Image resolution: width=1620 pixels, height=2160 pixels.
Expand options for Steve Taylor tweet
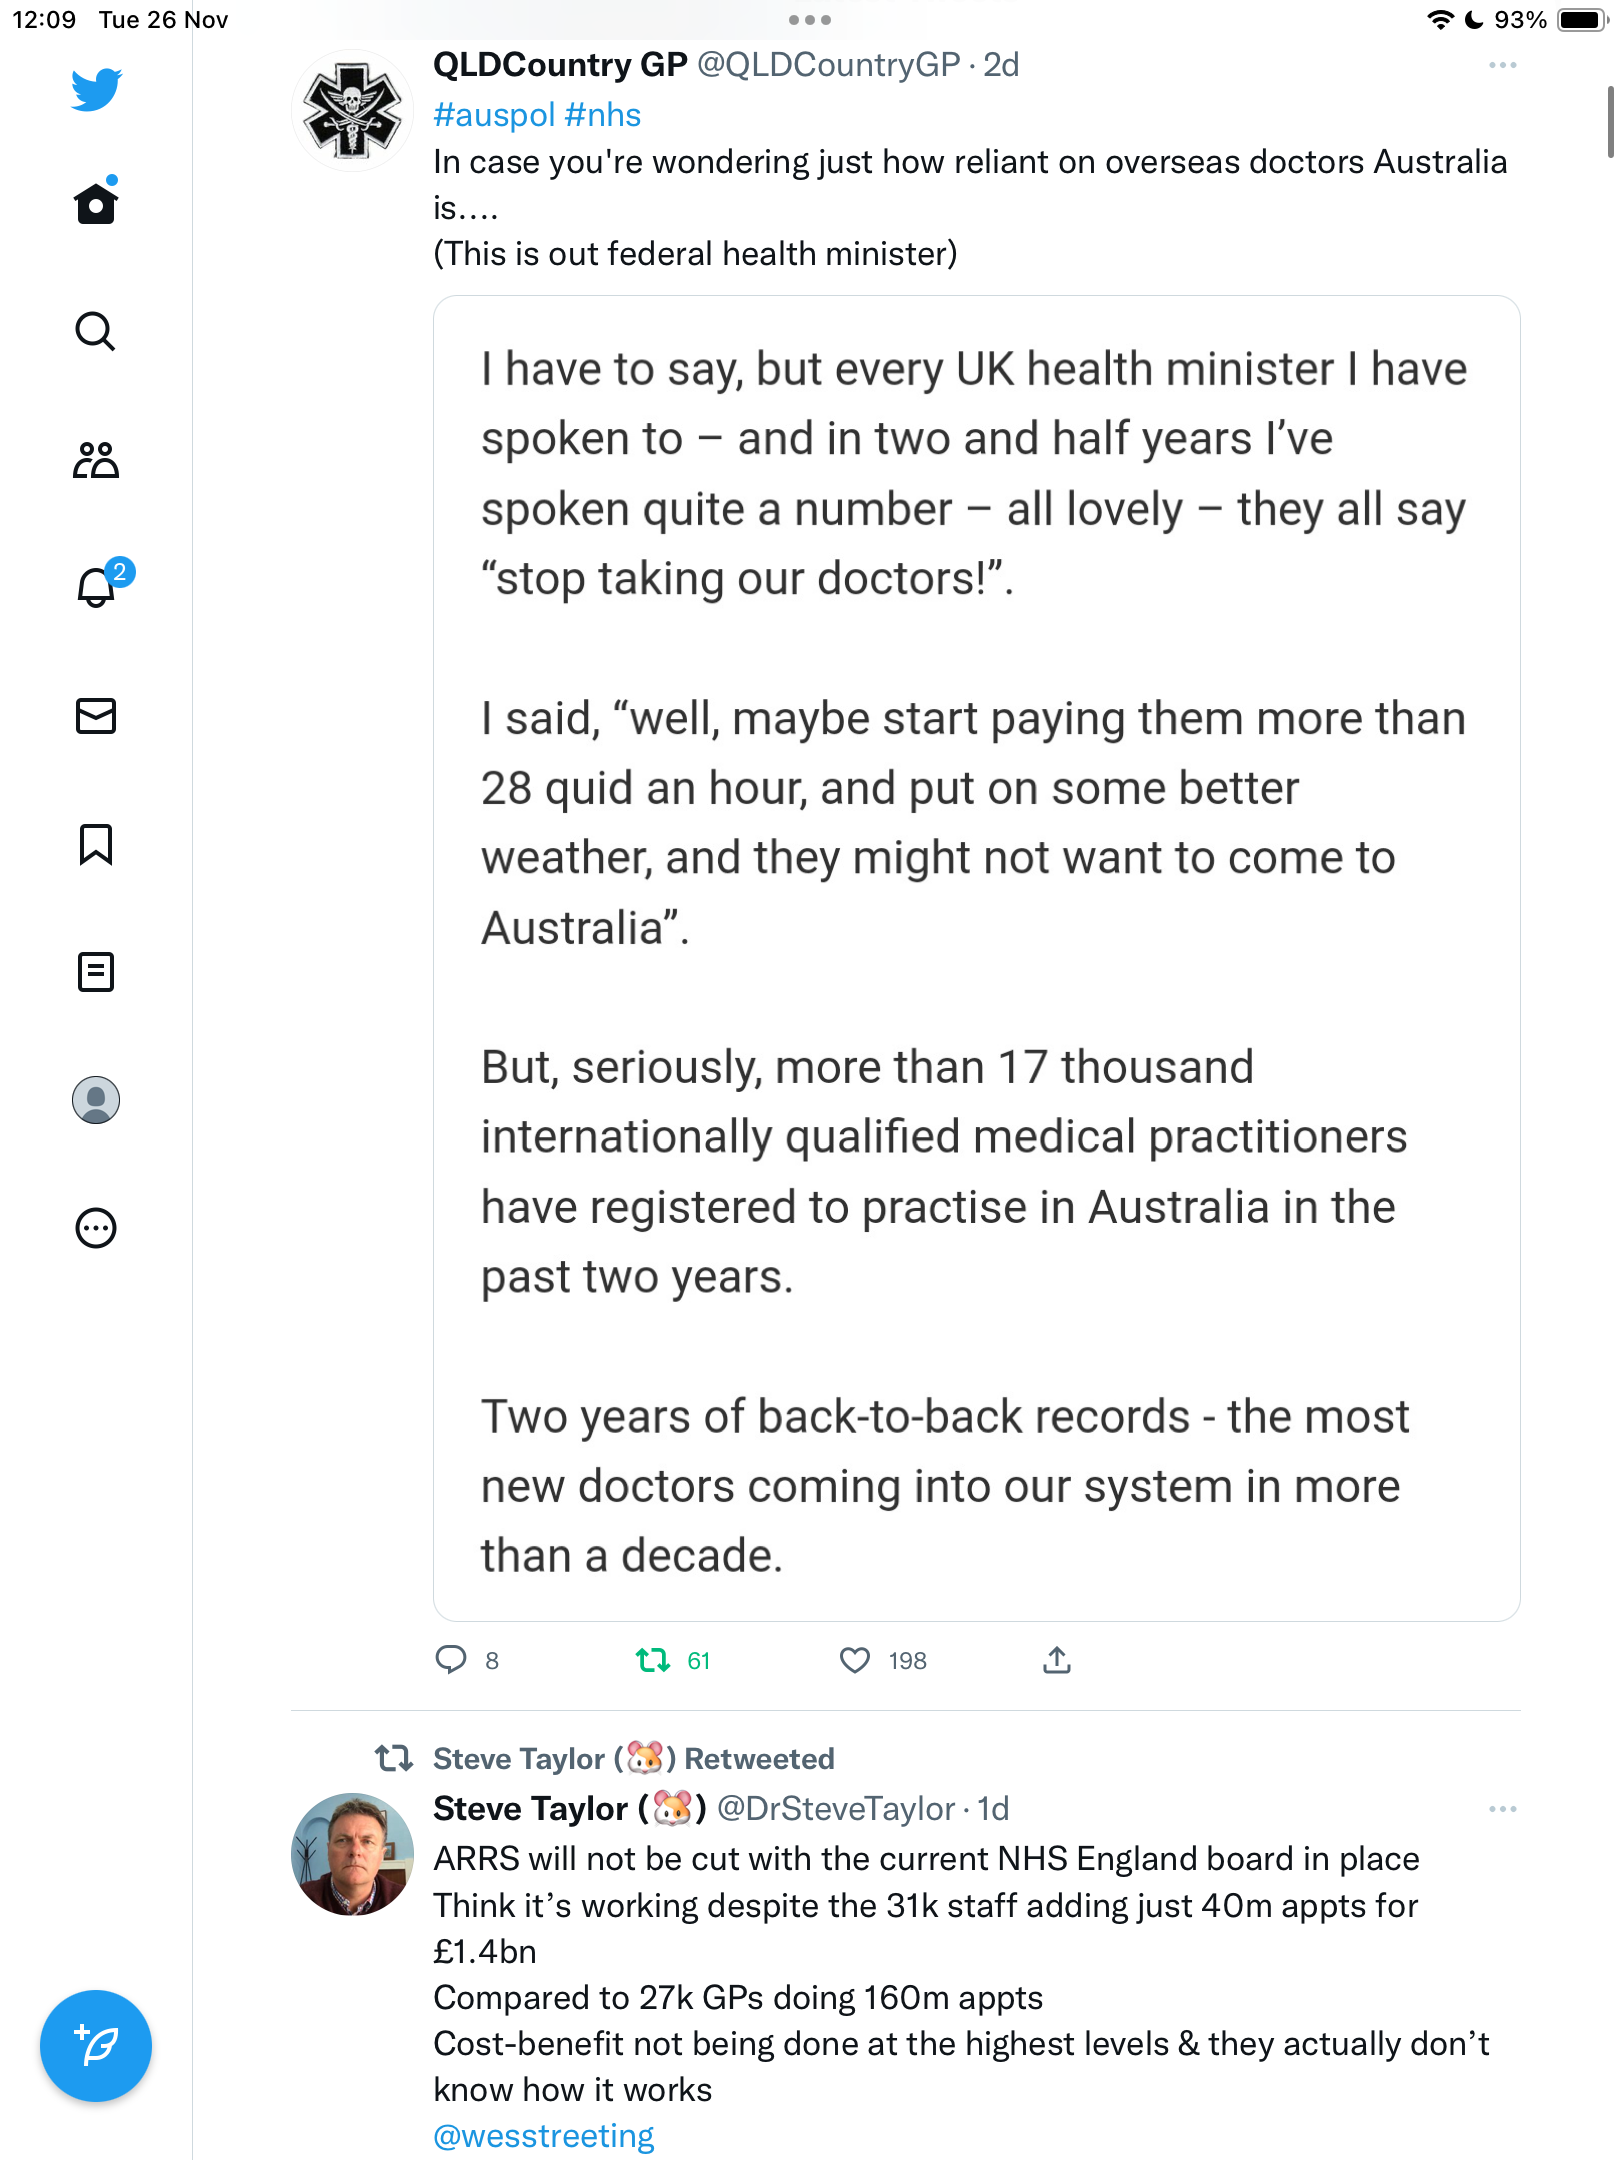(x=1502, y=1809)
